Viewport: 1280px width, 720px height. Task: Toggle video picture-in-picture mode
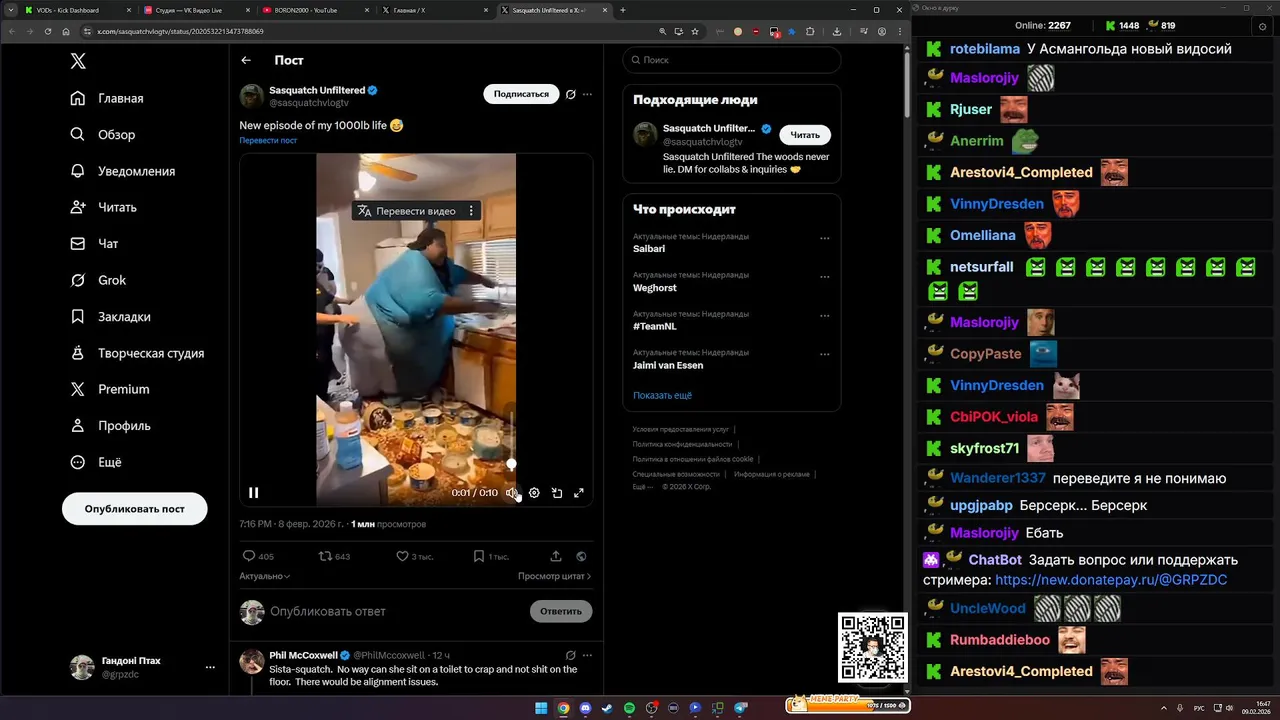point(557,493)
